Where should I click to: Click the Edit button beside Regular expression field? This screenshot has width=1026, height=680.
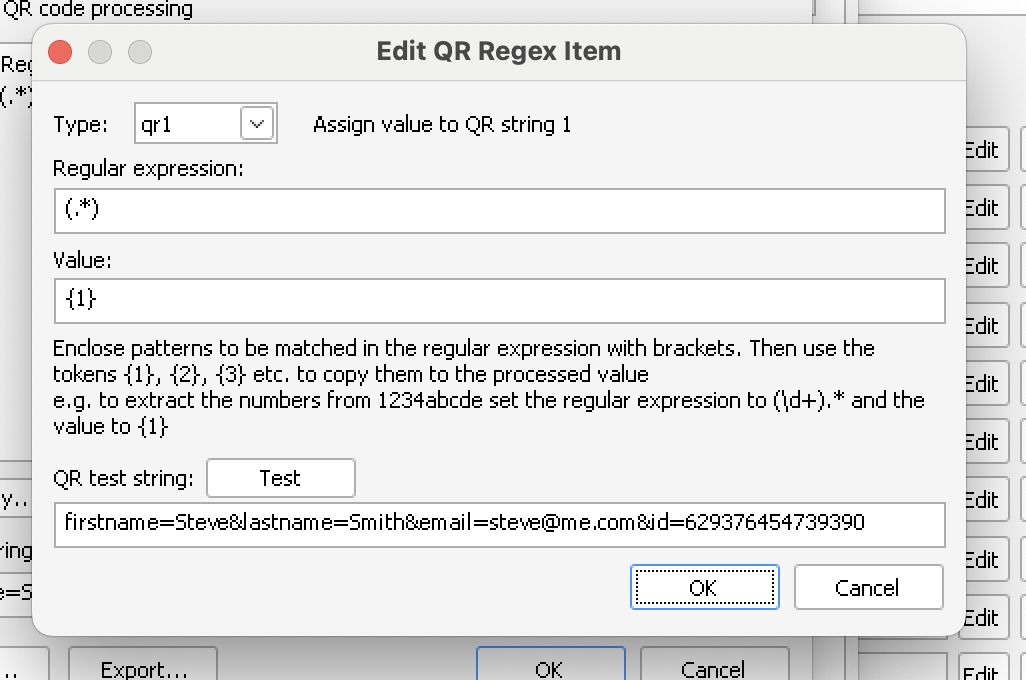pos(982,207)
